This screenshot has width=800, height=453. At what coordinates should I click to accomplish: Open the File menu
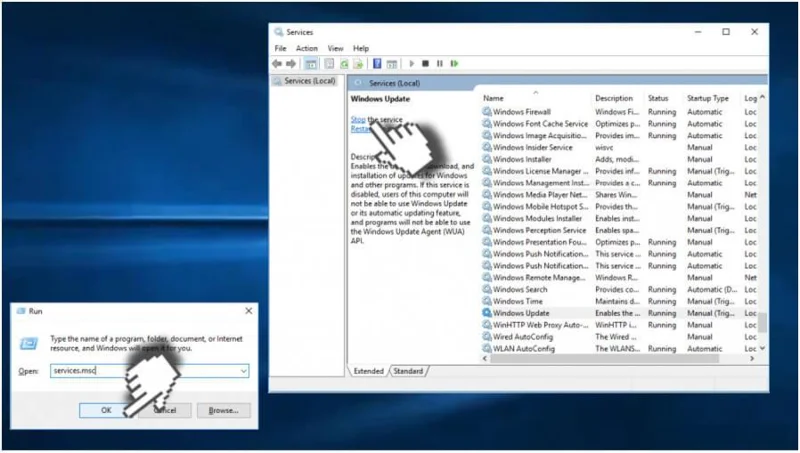280,48
